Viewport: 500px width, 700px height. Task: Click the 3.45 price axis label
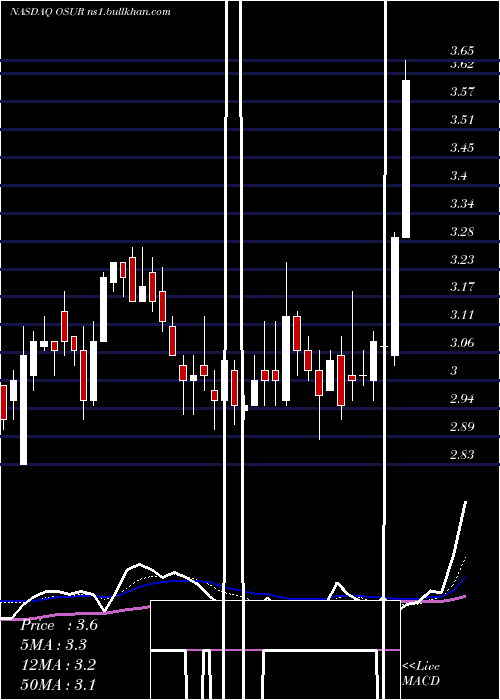pos(462,148)
